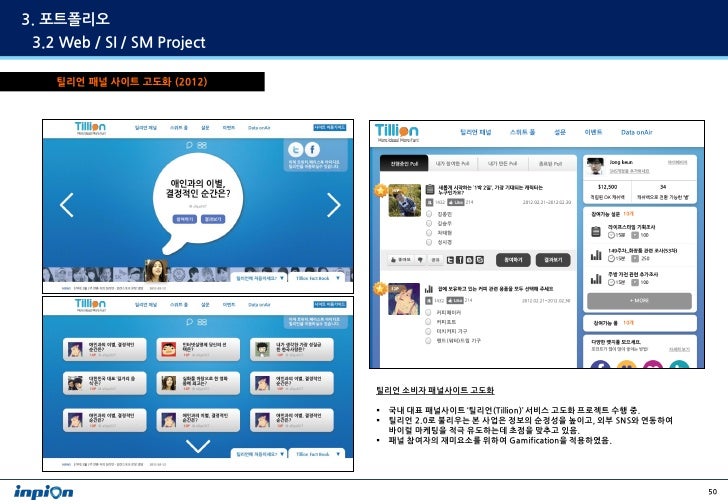Open Data onAir menu on speech-bubble page
Image resolution: width=728 pixels, height=504 pixels.
pos(259,128)
